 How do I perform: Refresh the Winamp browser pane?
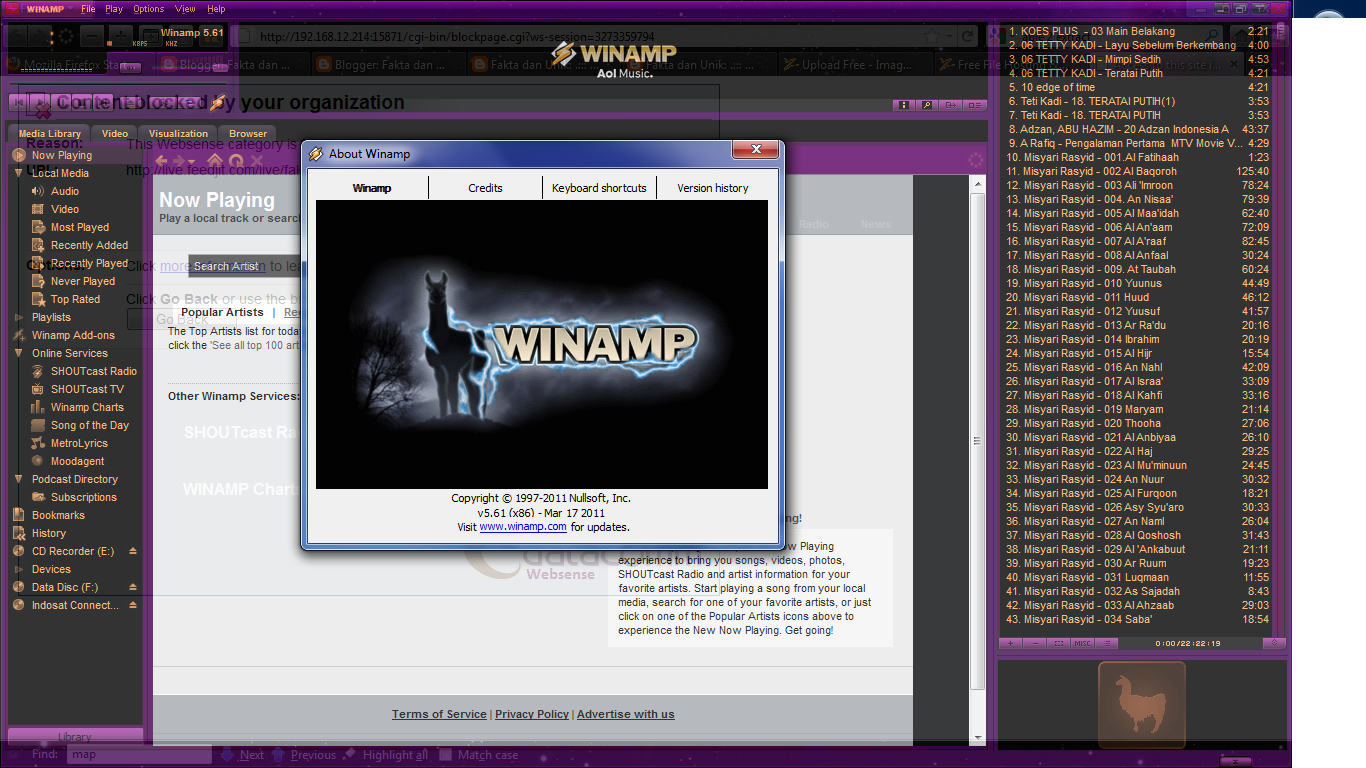click(236, 161)
